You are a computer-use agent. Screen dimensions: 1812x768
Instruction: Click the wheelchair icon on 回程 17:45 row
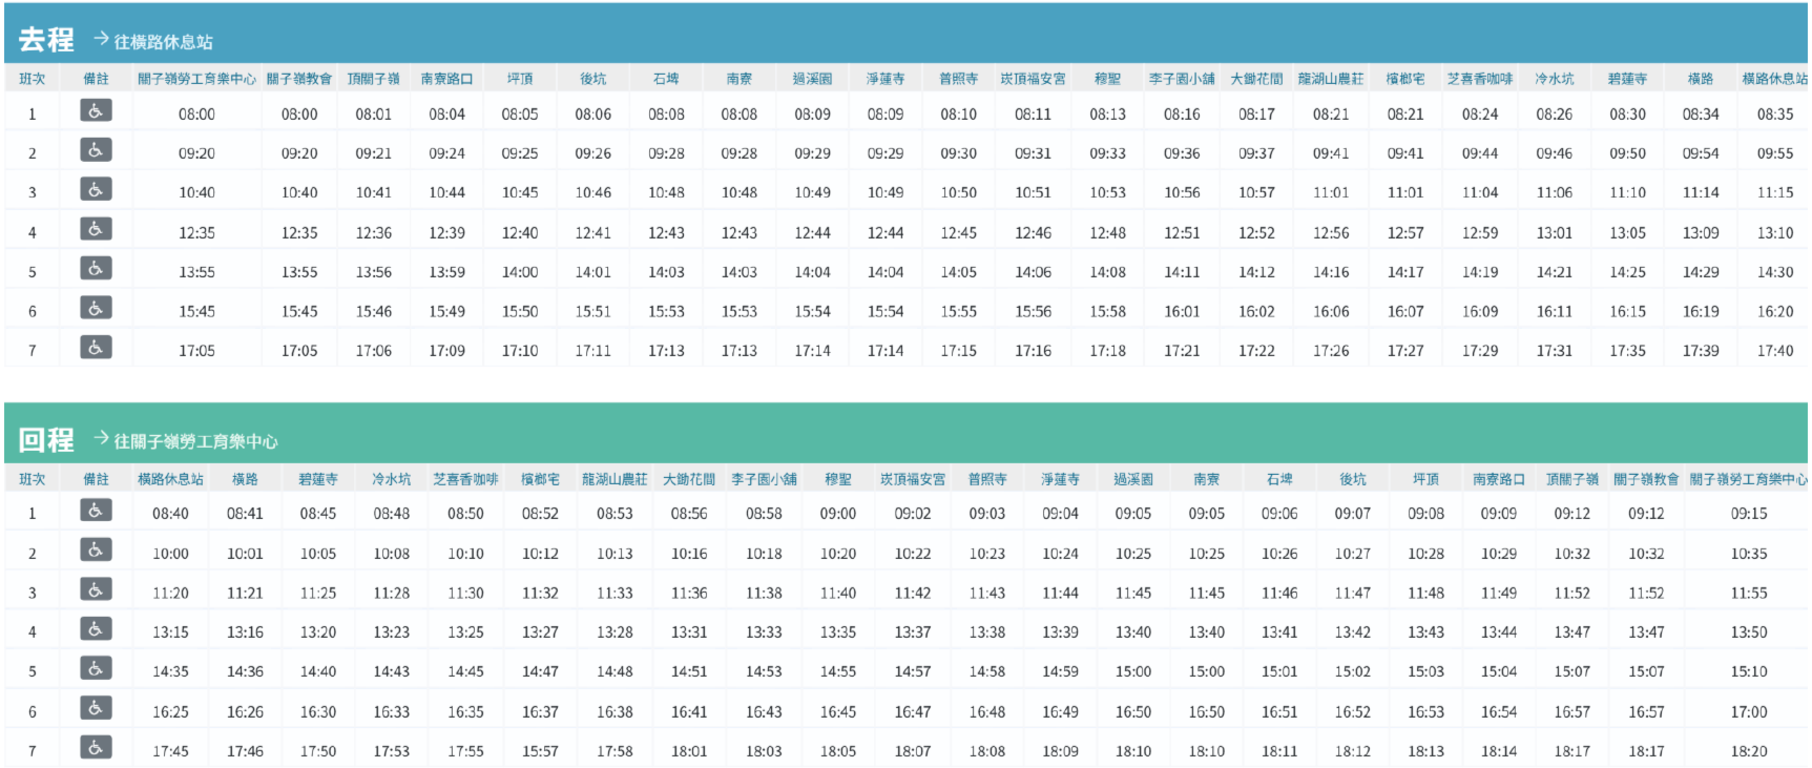pyautogui.click(x=96, y=748)
